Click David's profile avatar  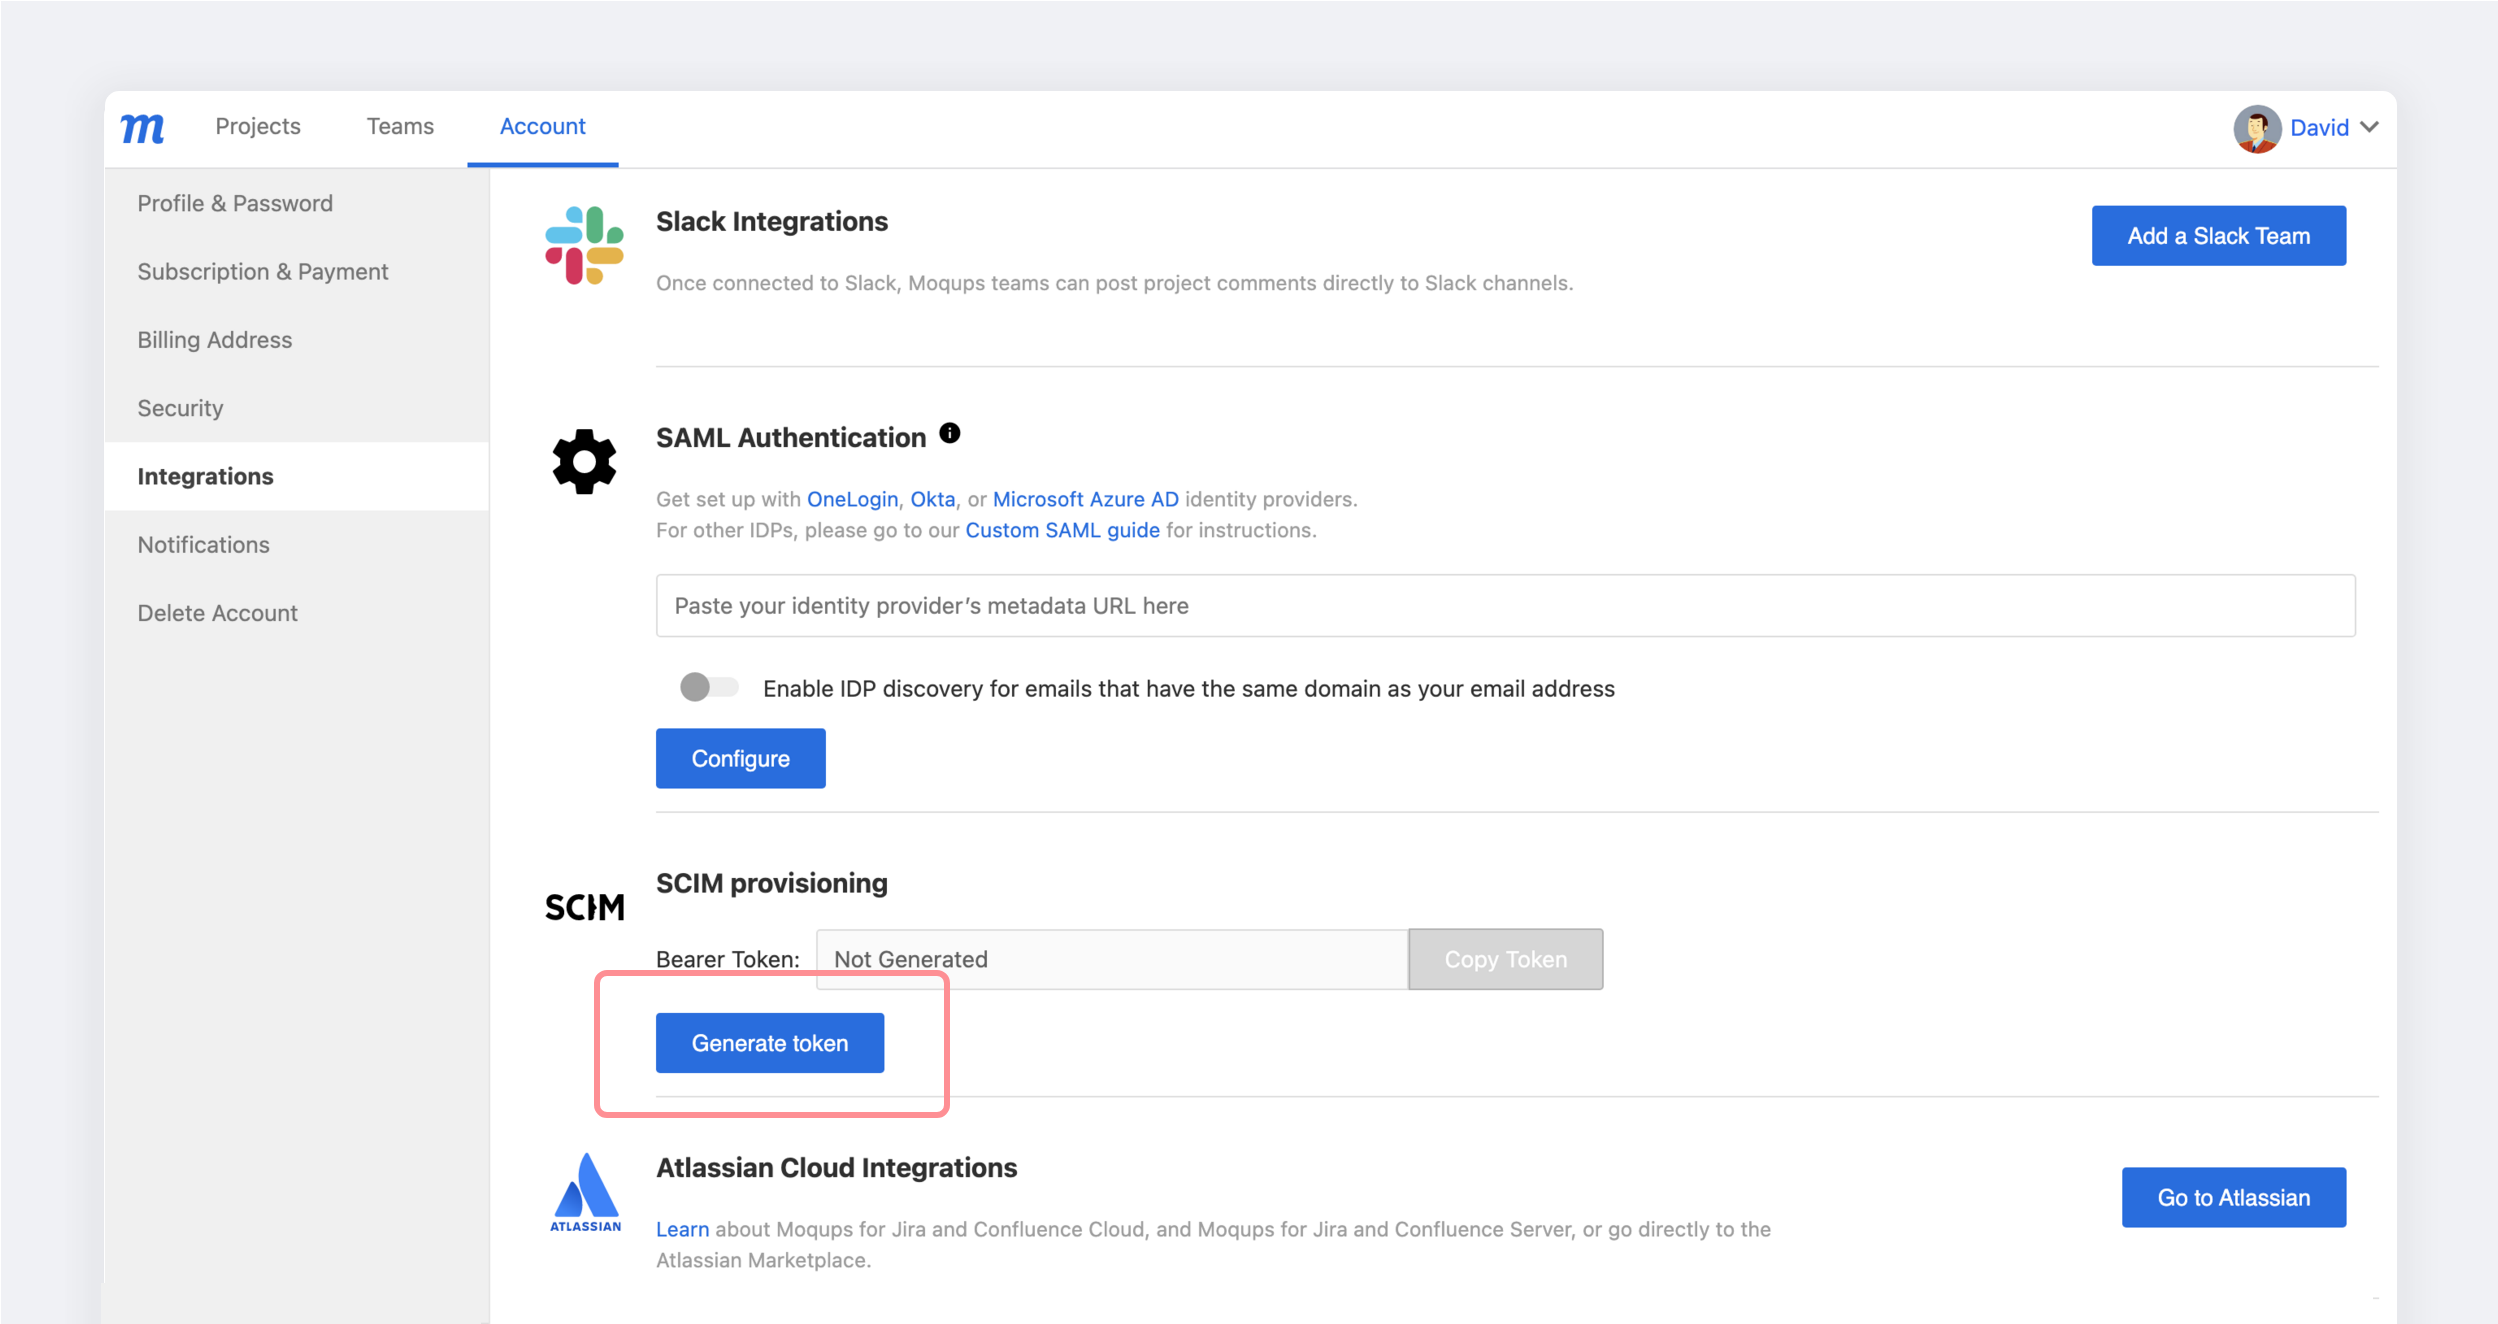click(2256, 128)
